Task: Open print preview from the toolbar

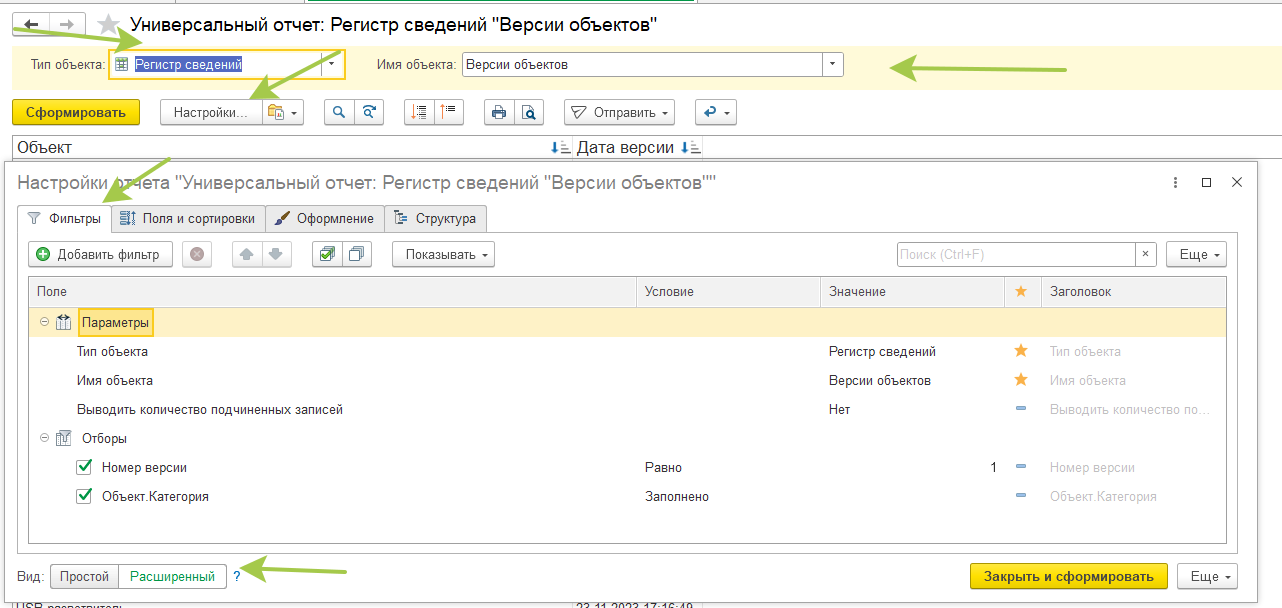Action: pyautogui.click(x=531, y=112)
